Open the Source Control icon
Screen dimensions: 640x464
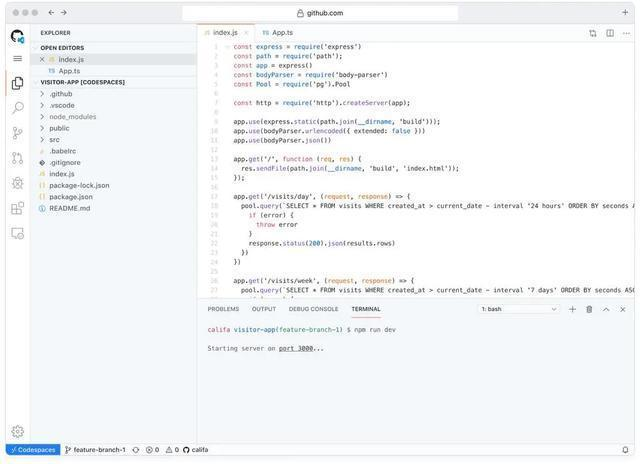coord(18,133)
